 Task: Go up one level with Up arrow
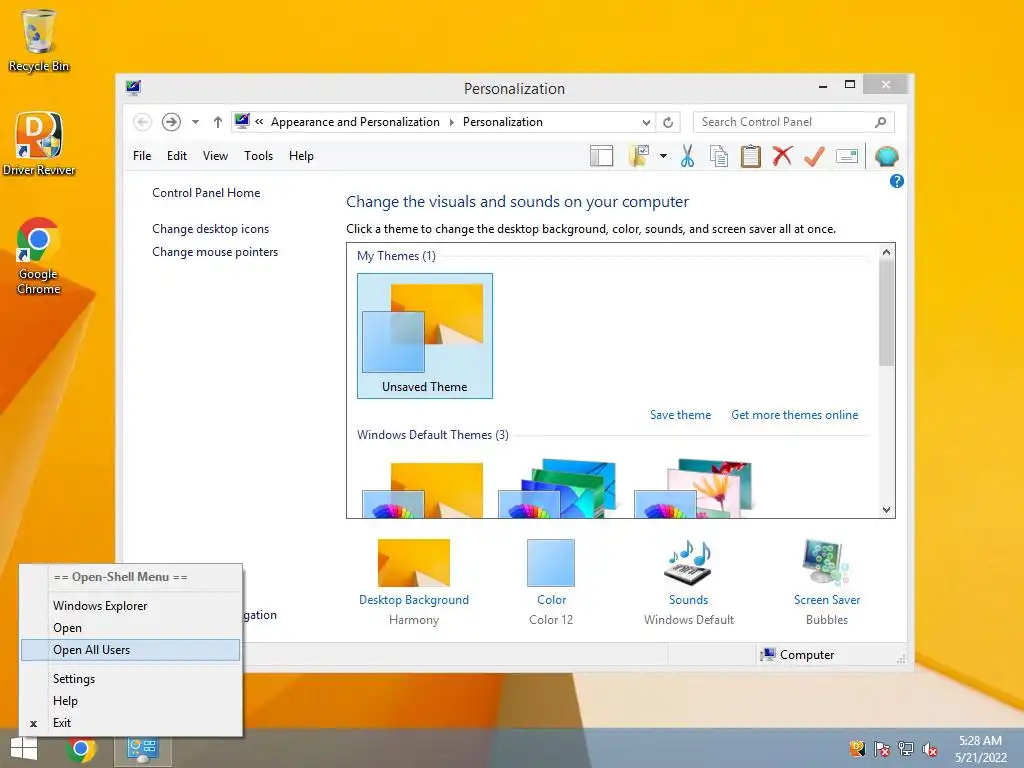click(x=217, y=122)
